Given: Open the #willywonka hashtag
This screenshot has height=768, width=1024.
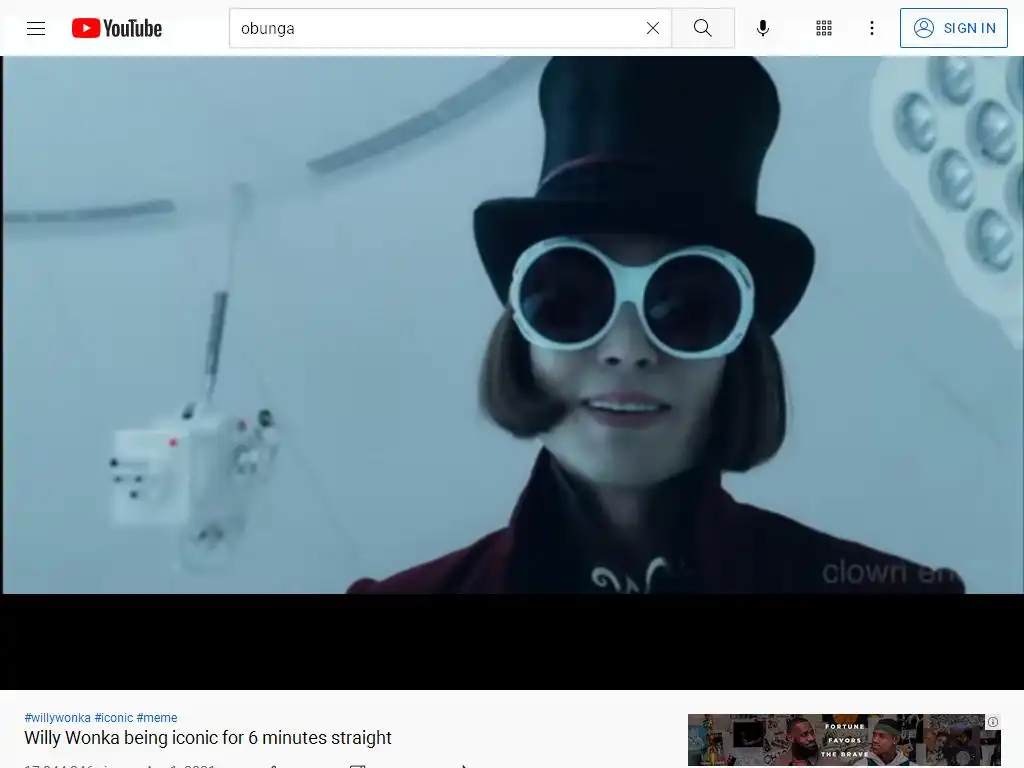Looking at the screenshot, I should coord(57,717).
